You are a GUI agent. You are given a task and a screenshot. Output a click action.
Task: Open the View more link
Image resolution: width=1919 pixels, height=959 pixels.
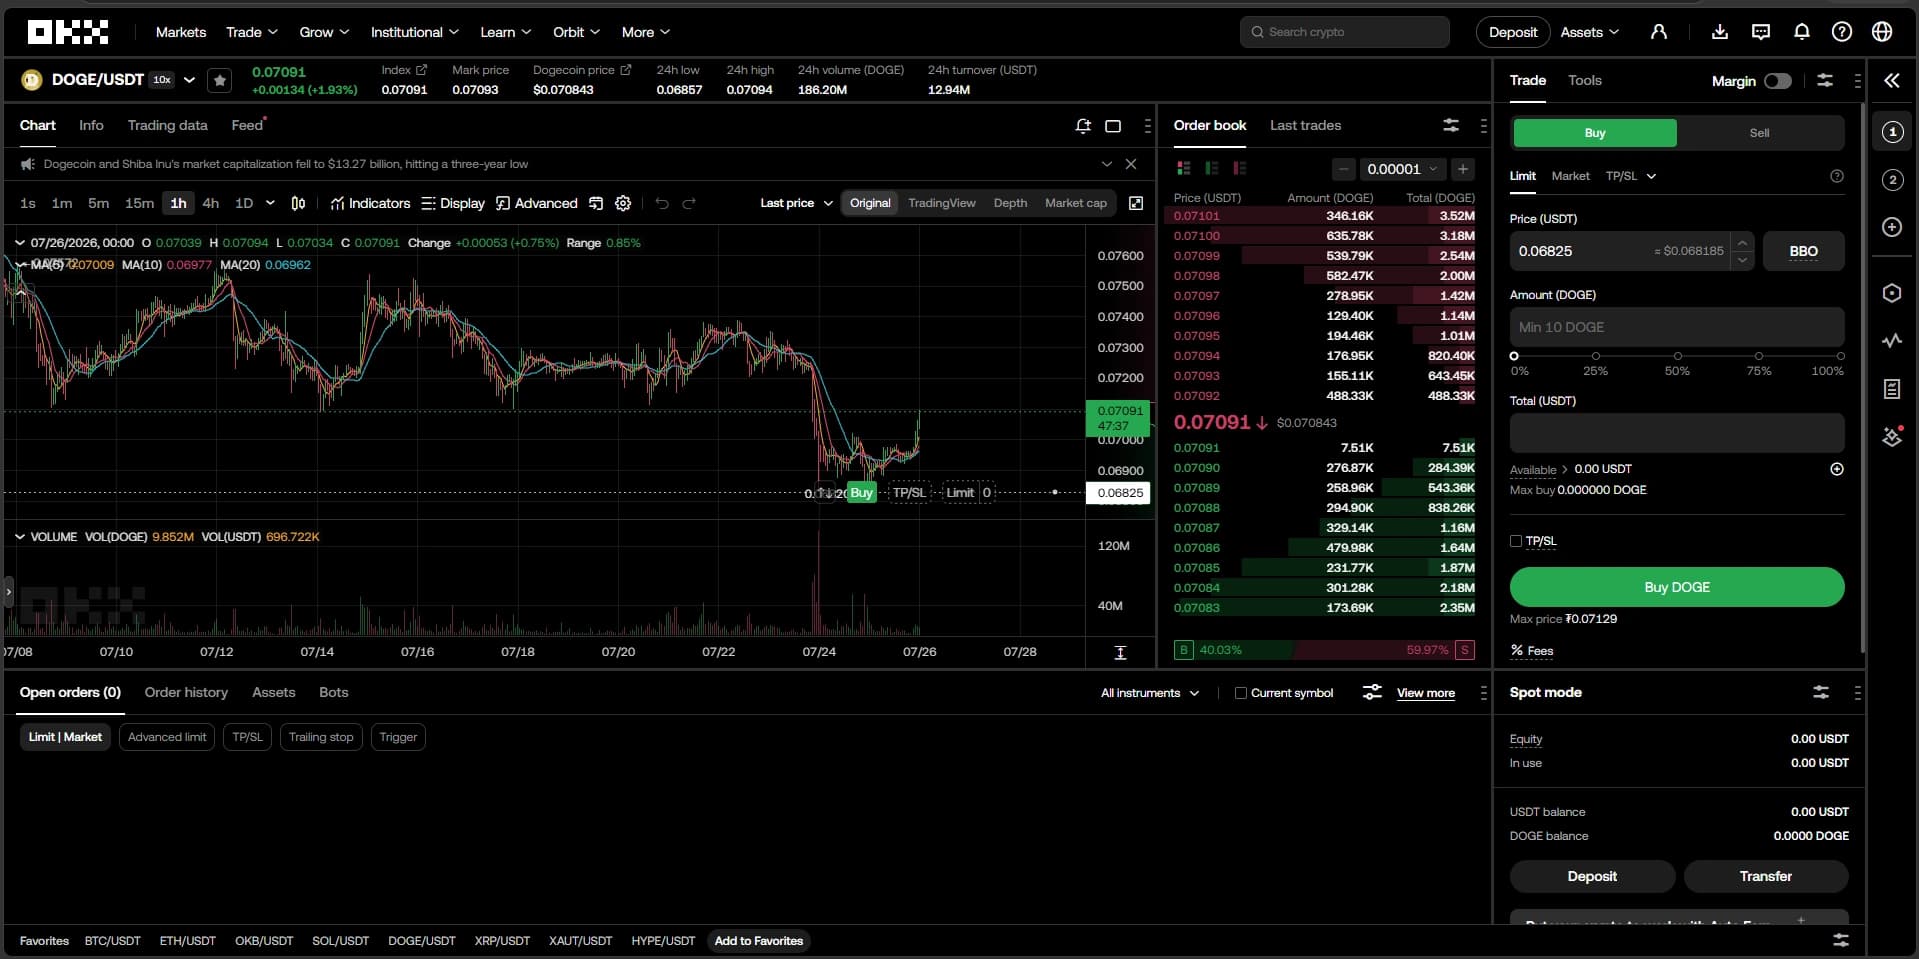pyautogui.click(x=1425, y=693)
